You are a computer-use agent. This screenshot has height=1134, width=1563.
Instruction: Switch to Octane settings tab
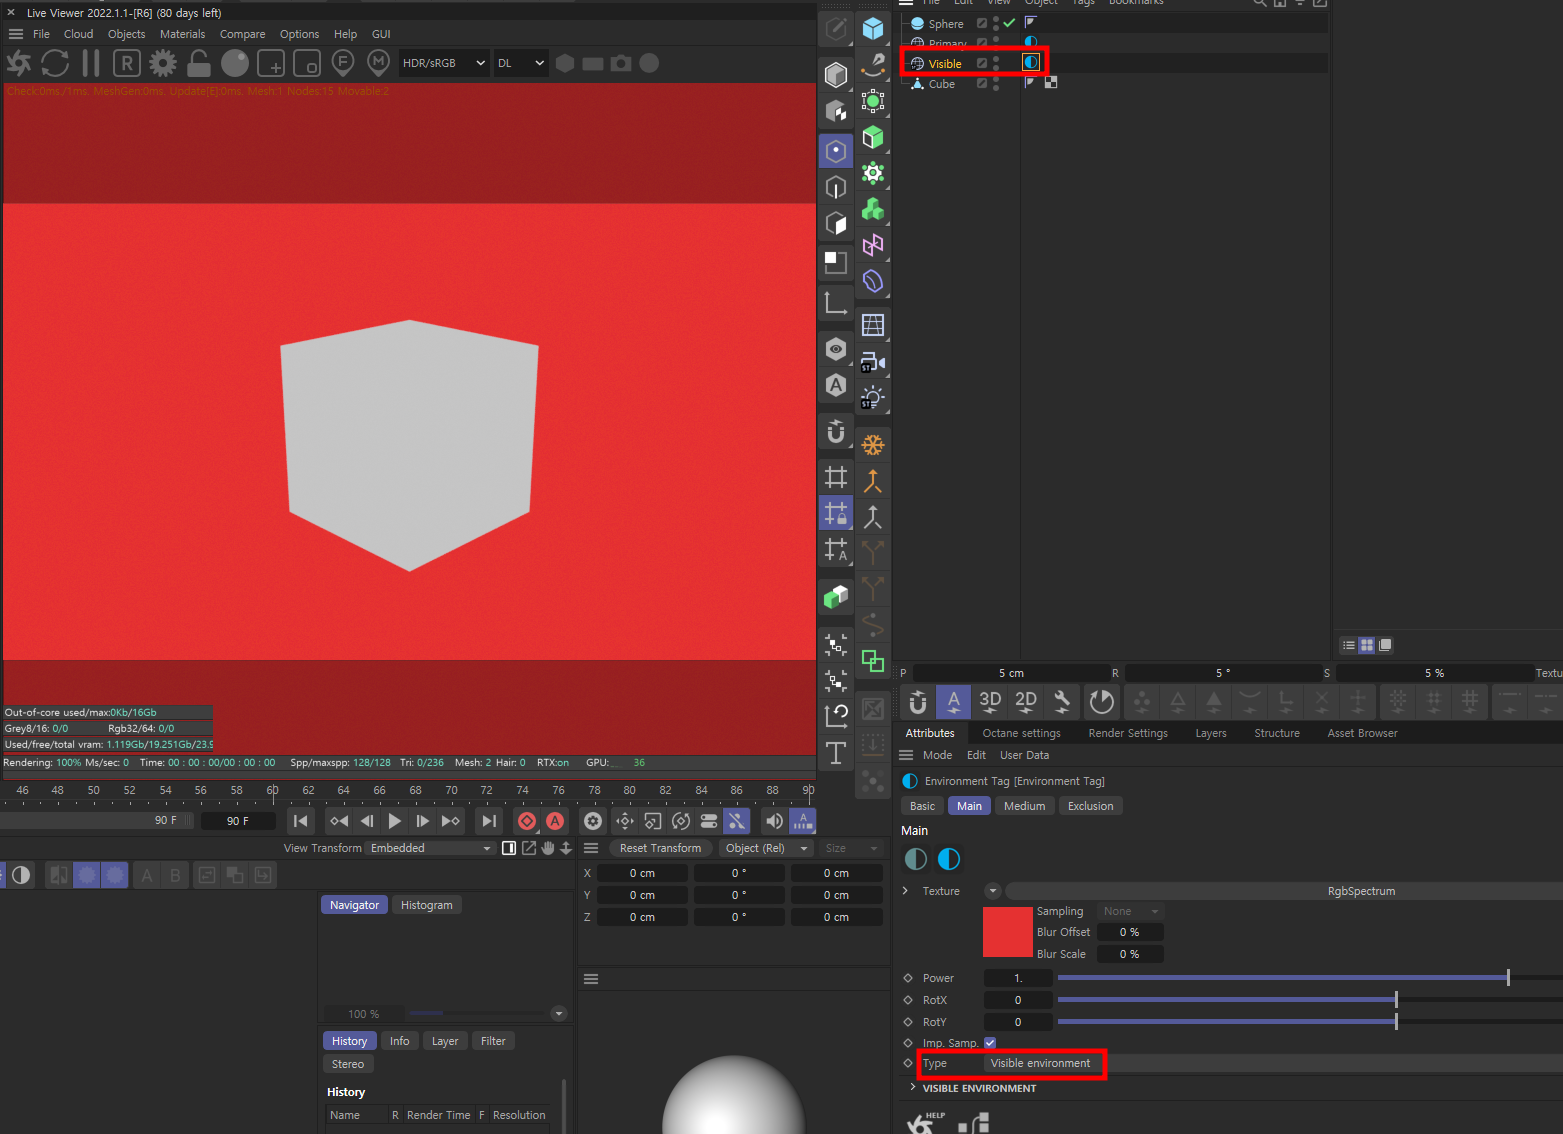[1021, 733]
